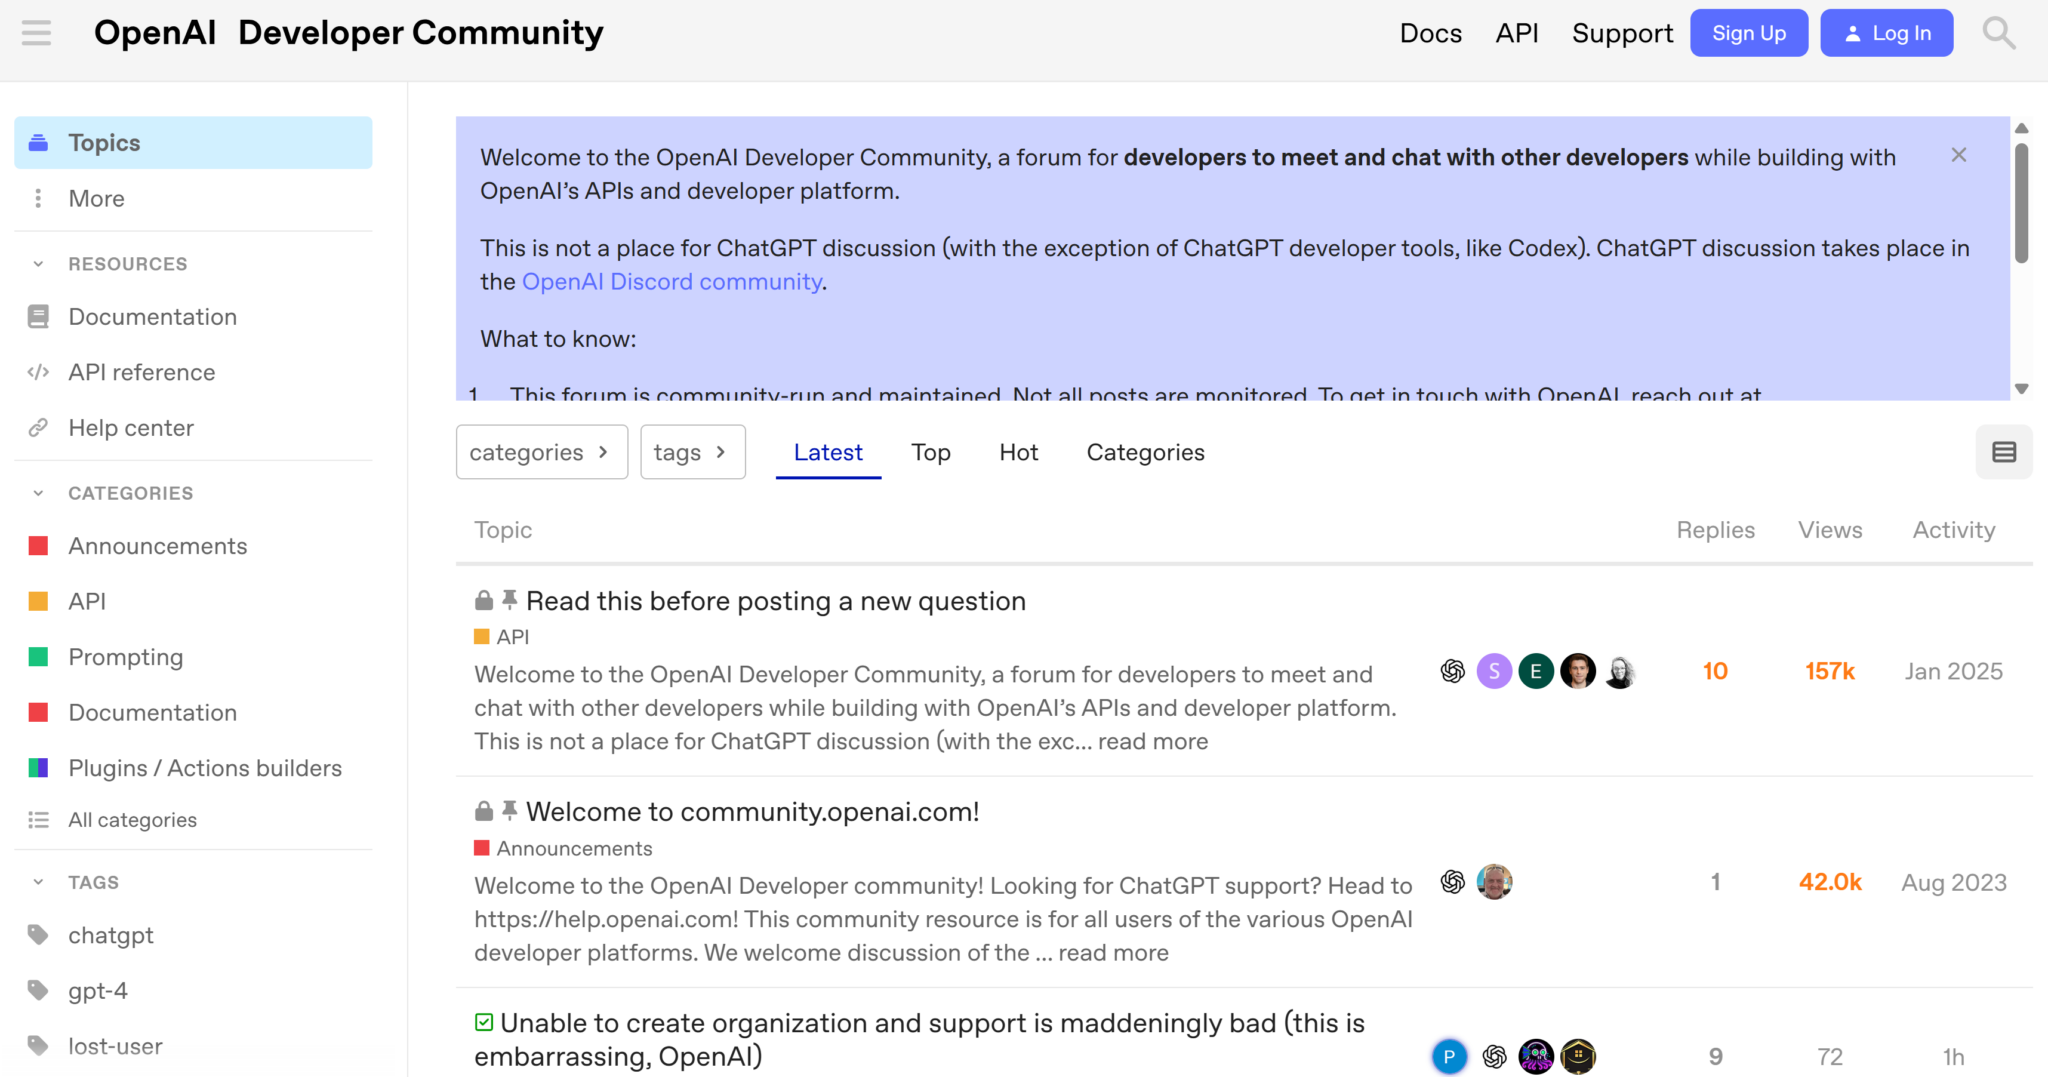The width and height of the screenshot is (2048, 1077).
Task: Click the chatgpt tag icon
Action: click(x=38, y=935)
